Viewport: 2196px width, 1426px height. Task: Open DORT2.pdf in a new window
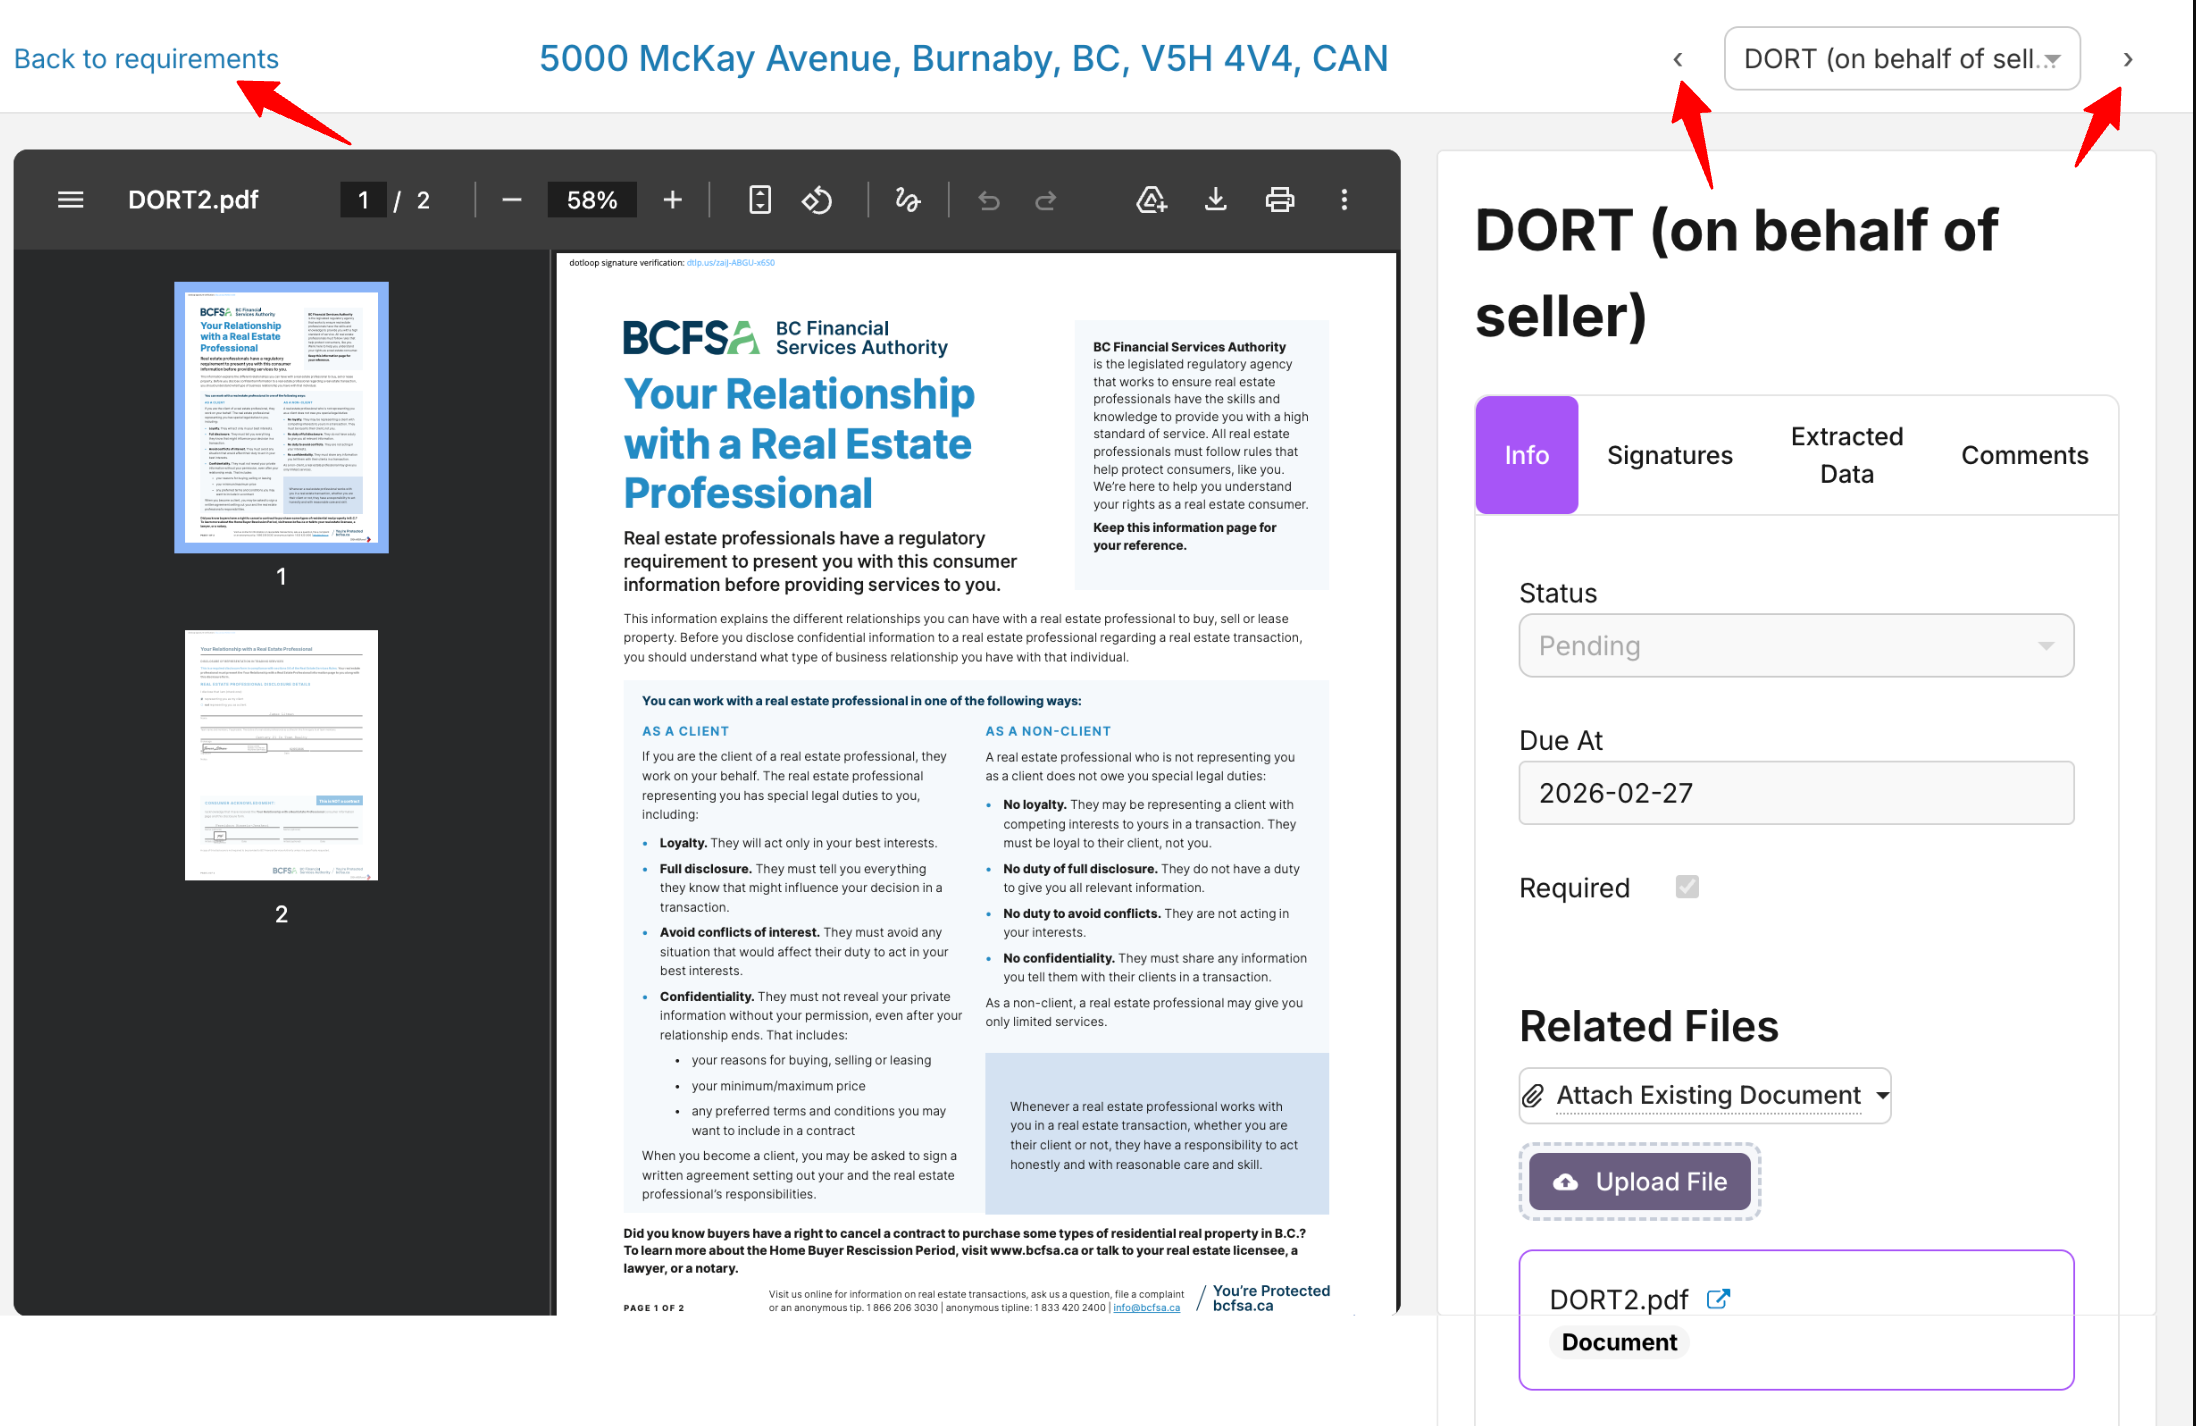[1718, 1299]
